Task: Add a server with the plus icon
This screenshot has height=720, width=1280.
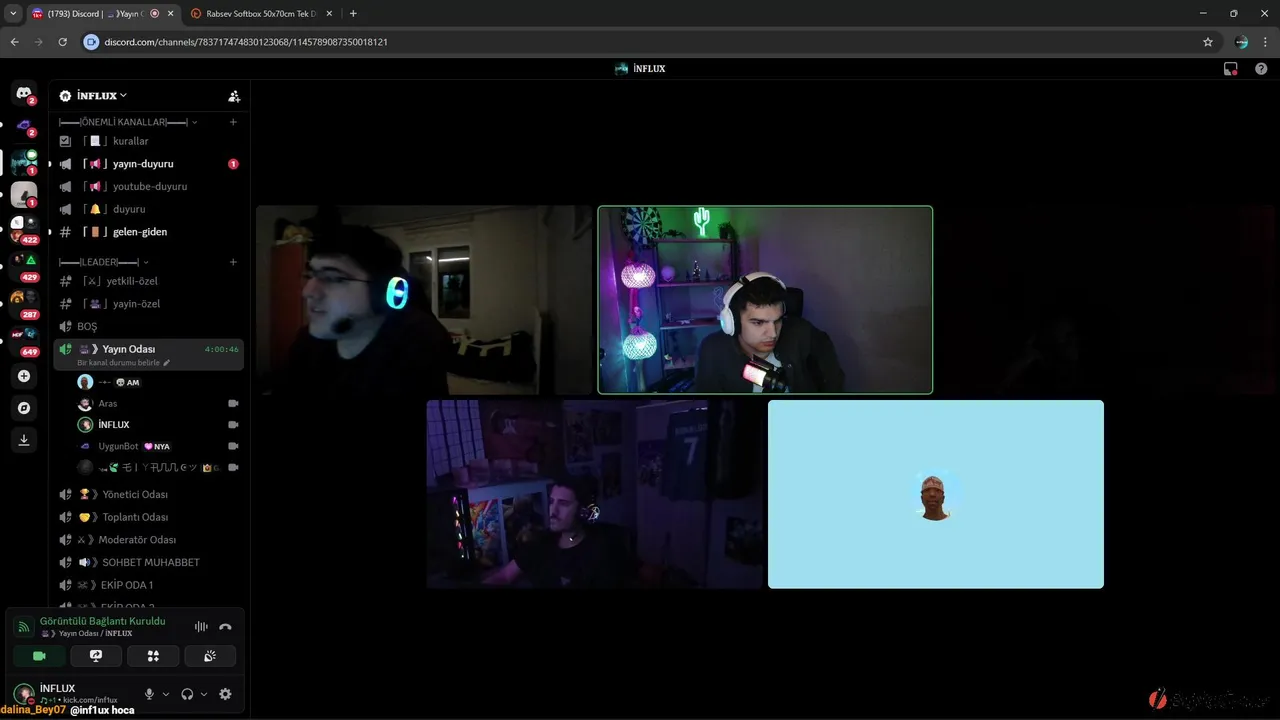Action: point(24,376)
